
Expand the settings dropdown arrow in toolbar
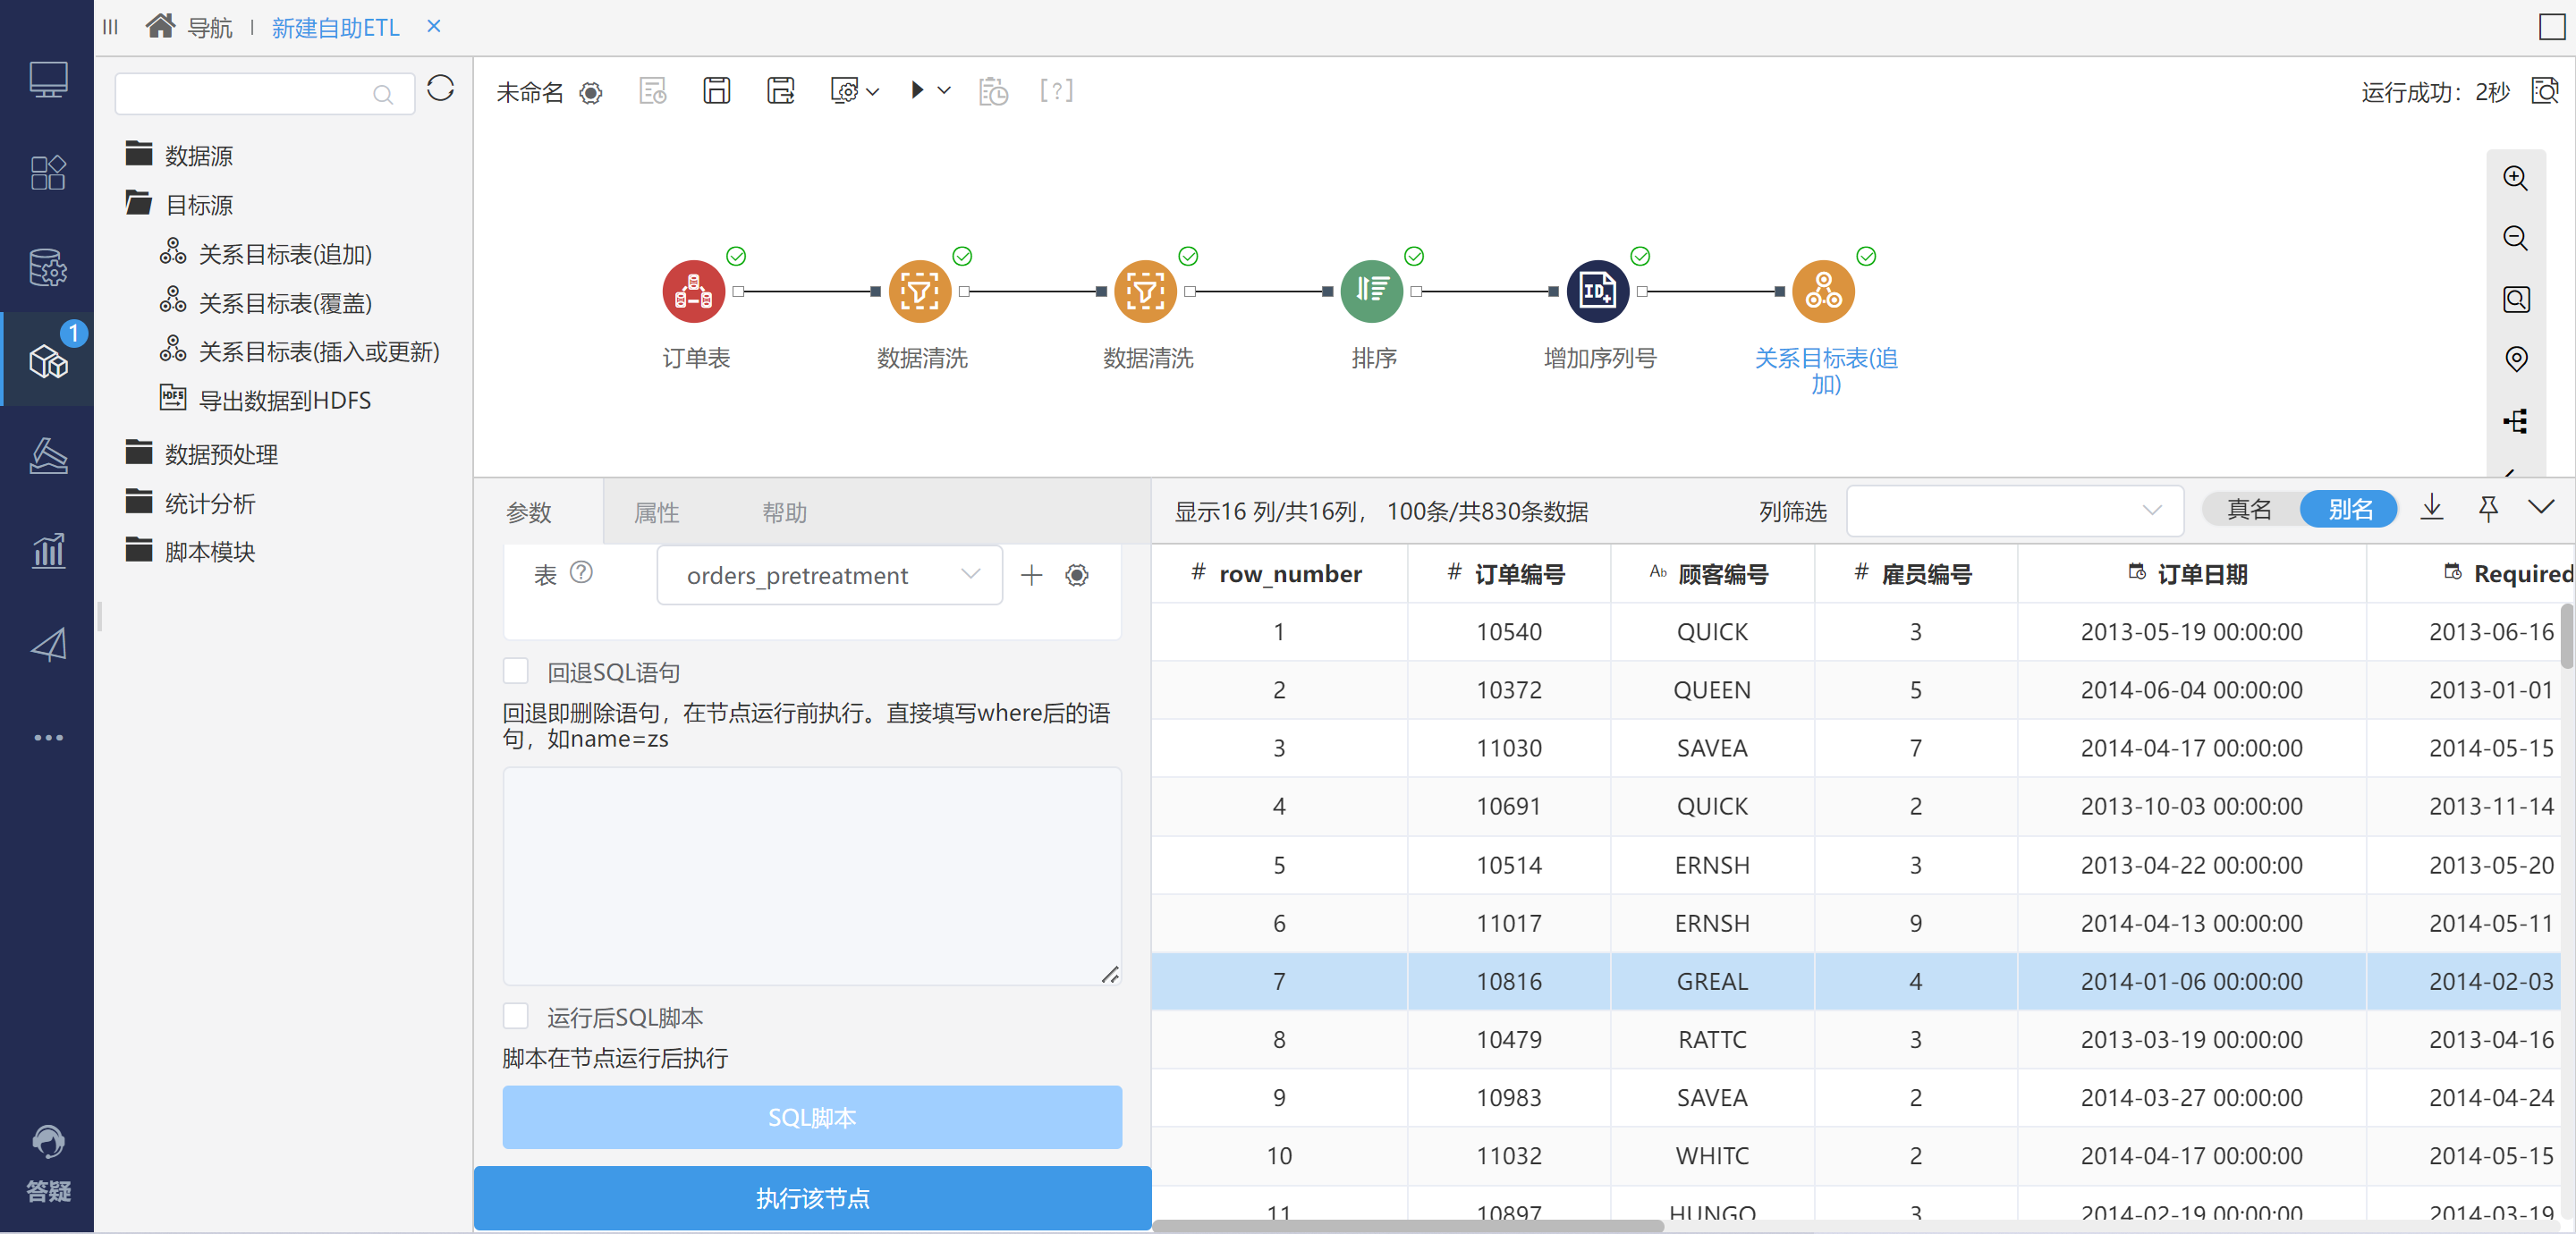[873, 91]
